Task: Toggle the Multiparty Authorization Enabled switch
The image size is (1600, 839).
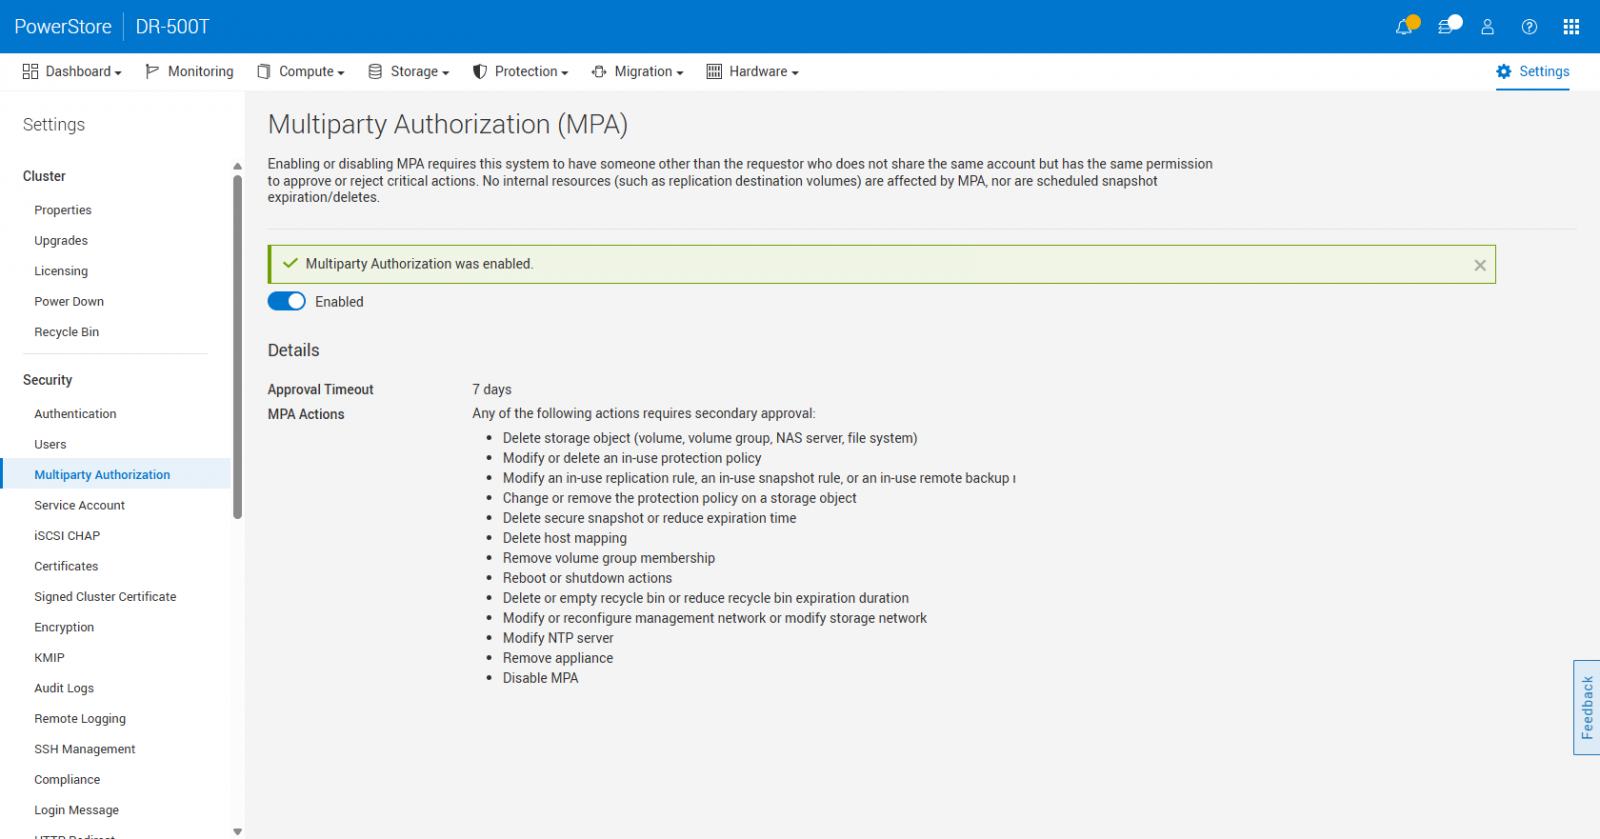Action: pos(287,302)
